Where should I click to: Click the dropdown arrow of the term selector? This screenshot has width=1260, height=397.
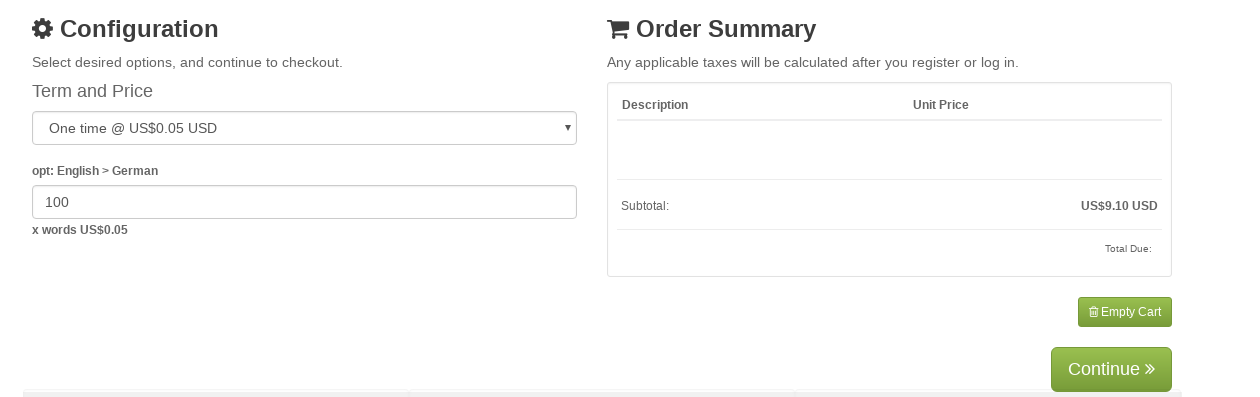point(568,128)
